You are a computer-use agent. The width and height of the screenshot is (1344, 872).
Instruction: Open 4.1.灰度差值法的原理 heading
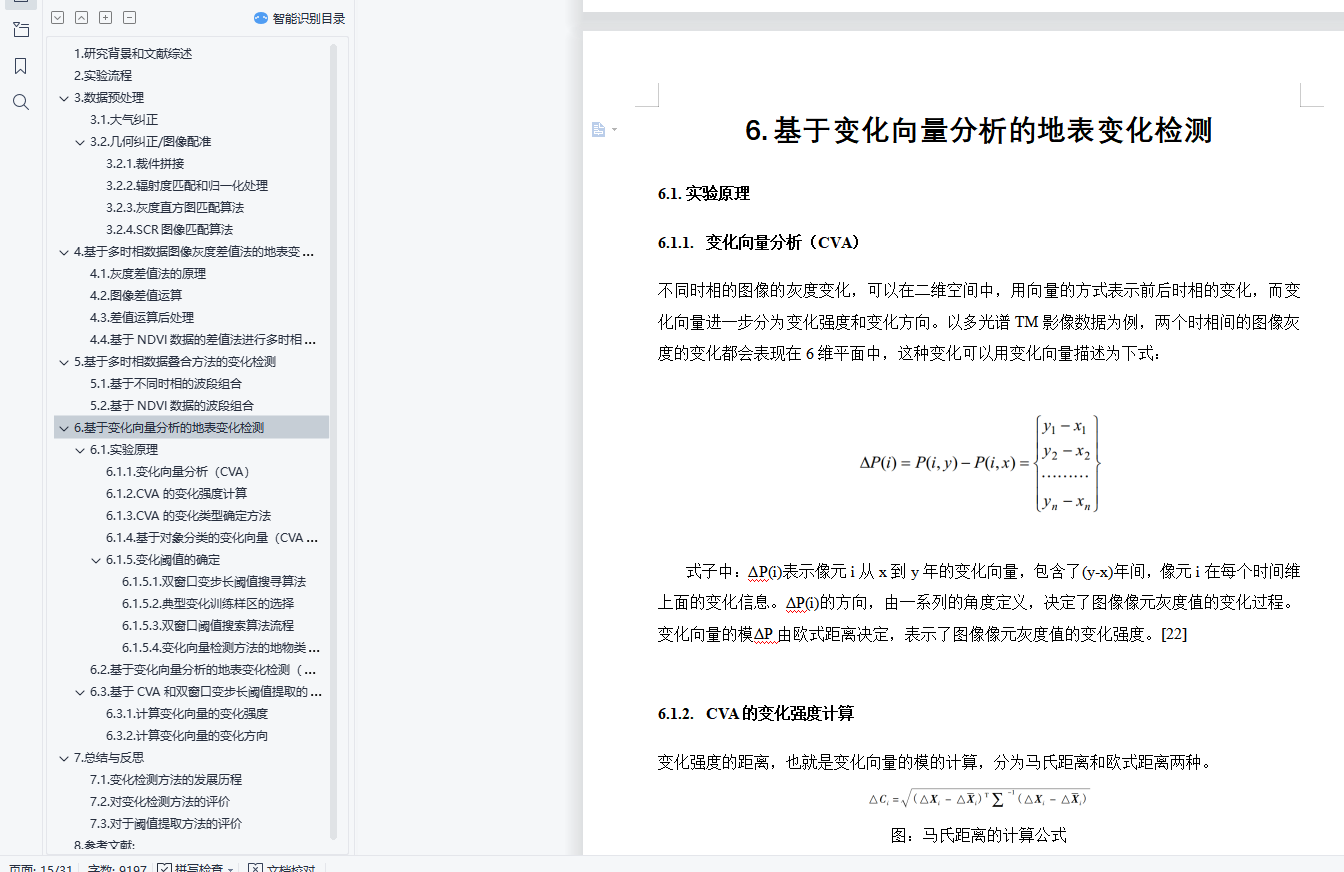click(148, 274)
